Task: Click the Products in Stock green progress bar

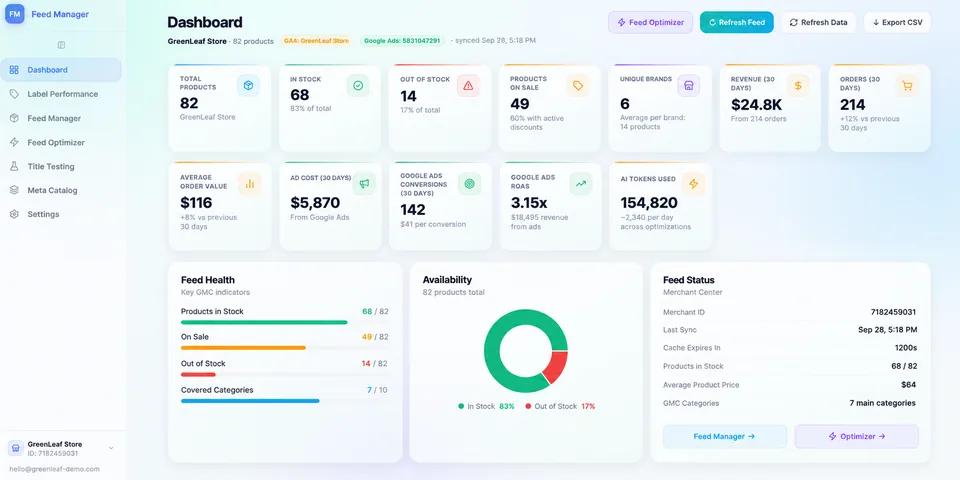Action: click(x=264, y=322)
